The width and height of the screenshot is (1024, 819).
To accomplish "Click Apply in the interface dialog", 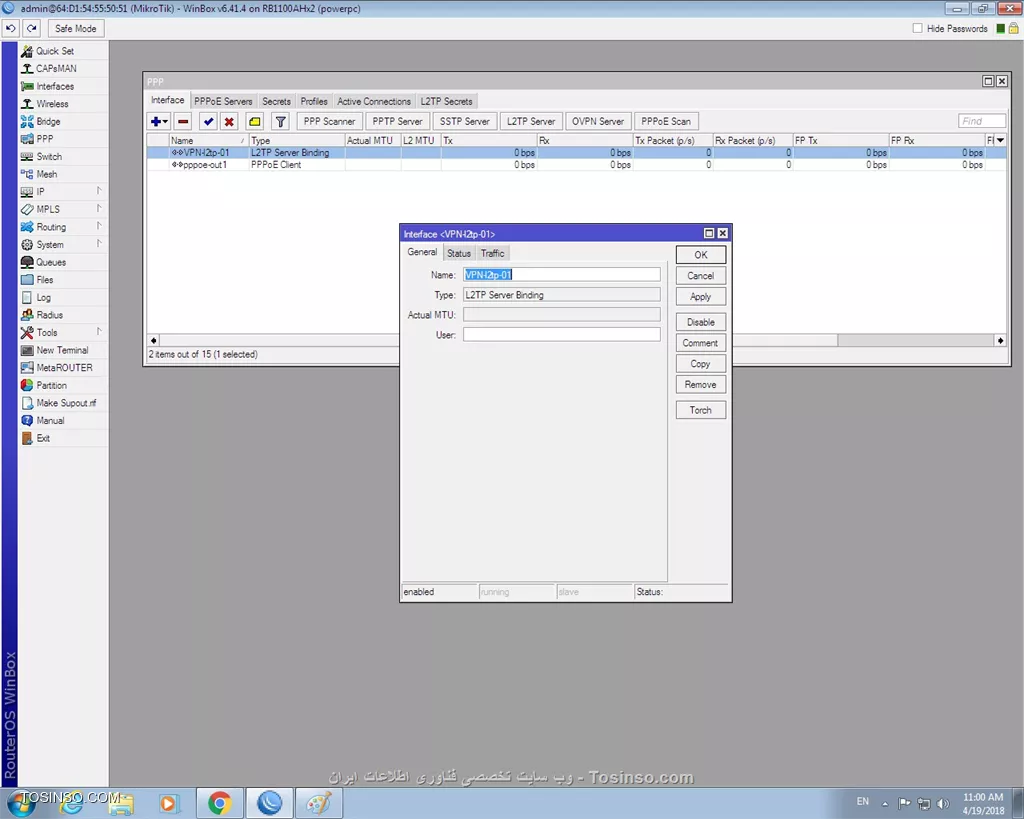I will click(x=701, y=297).
